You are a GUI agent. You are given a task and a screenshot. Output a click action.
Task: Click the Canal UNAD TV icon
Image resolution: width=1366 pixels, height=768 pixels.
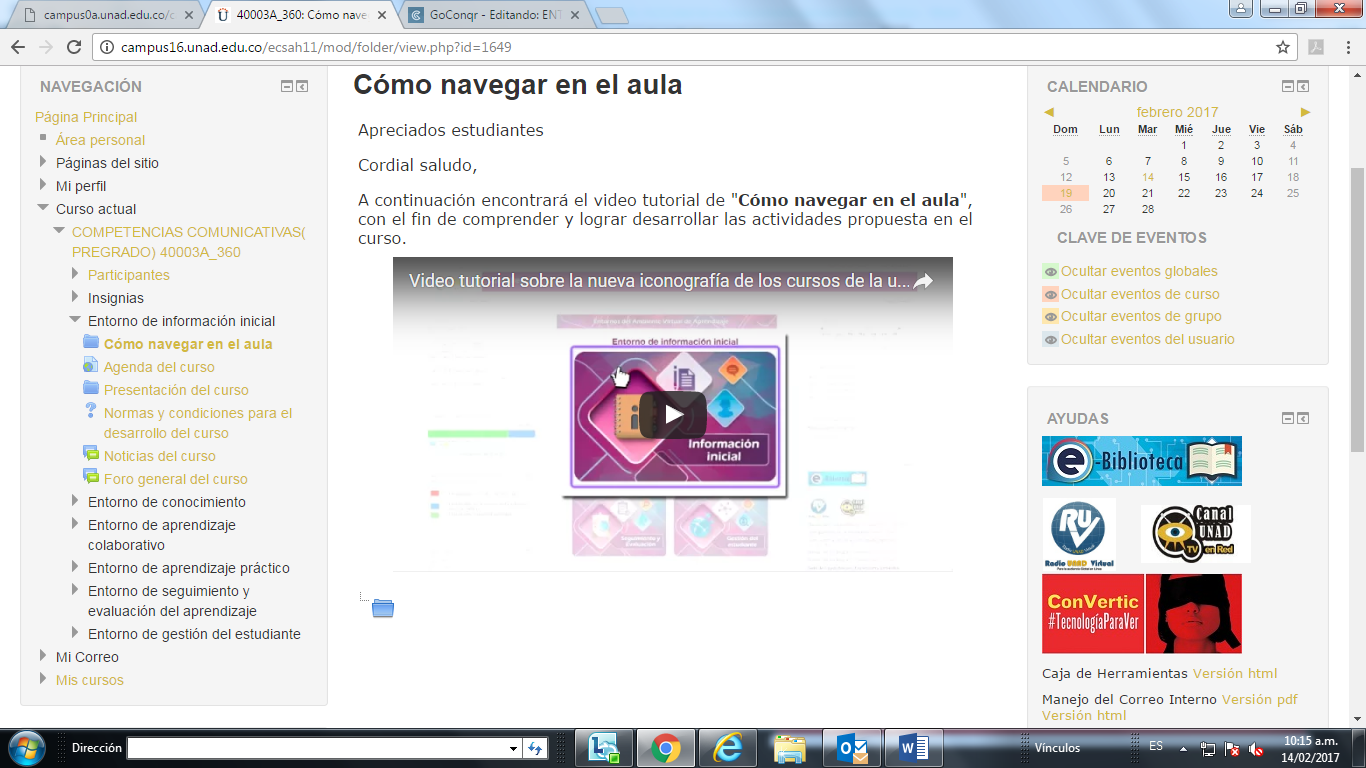[x=1195, y=533]
